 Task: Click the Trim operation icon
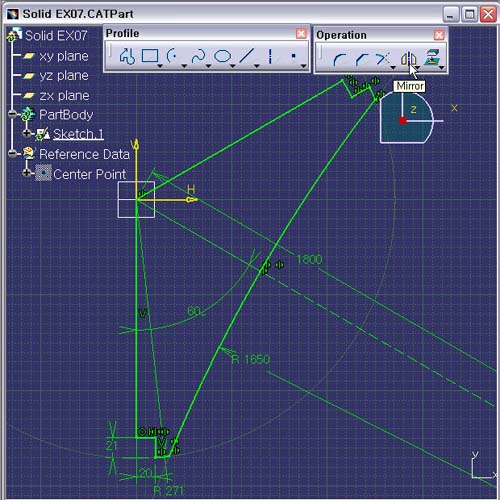point(383,59)
